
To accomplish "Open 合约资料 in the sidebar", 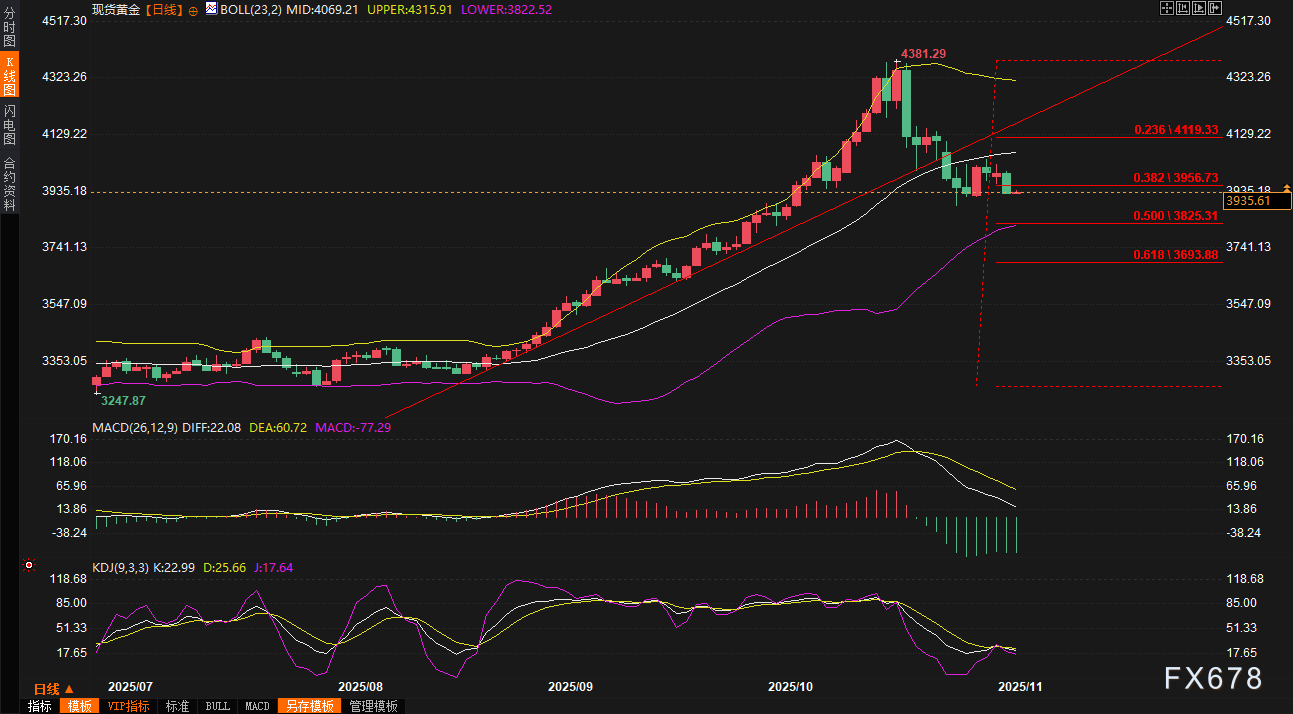I will coord(10,183).
